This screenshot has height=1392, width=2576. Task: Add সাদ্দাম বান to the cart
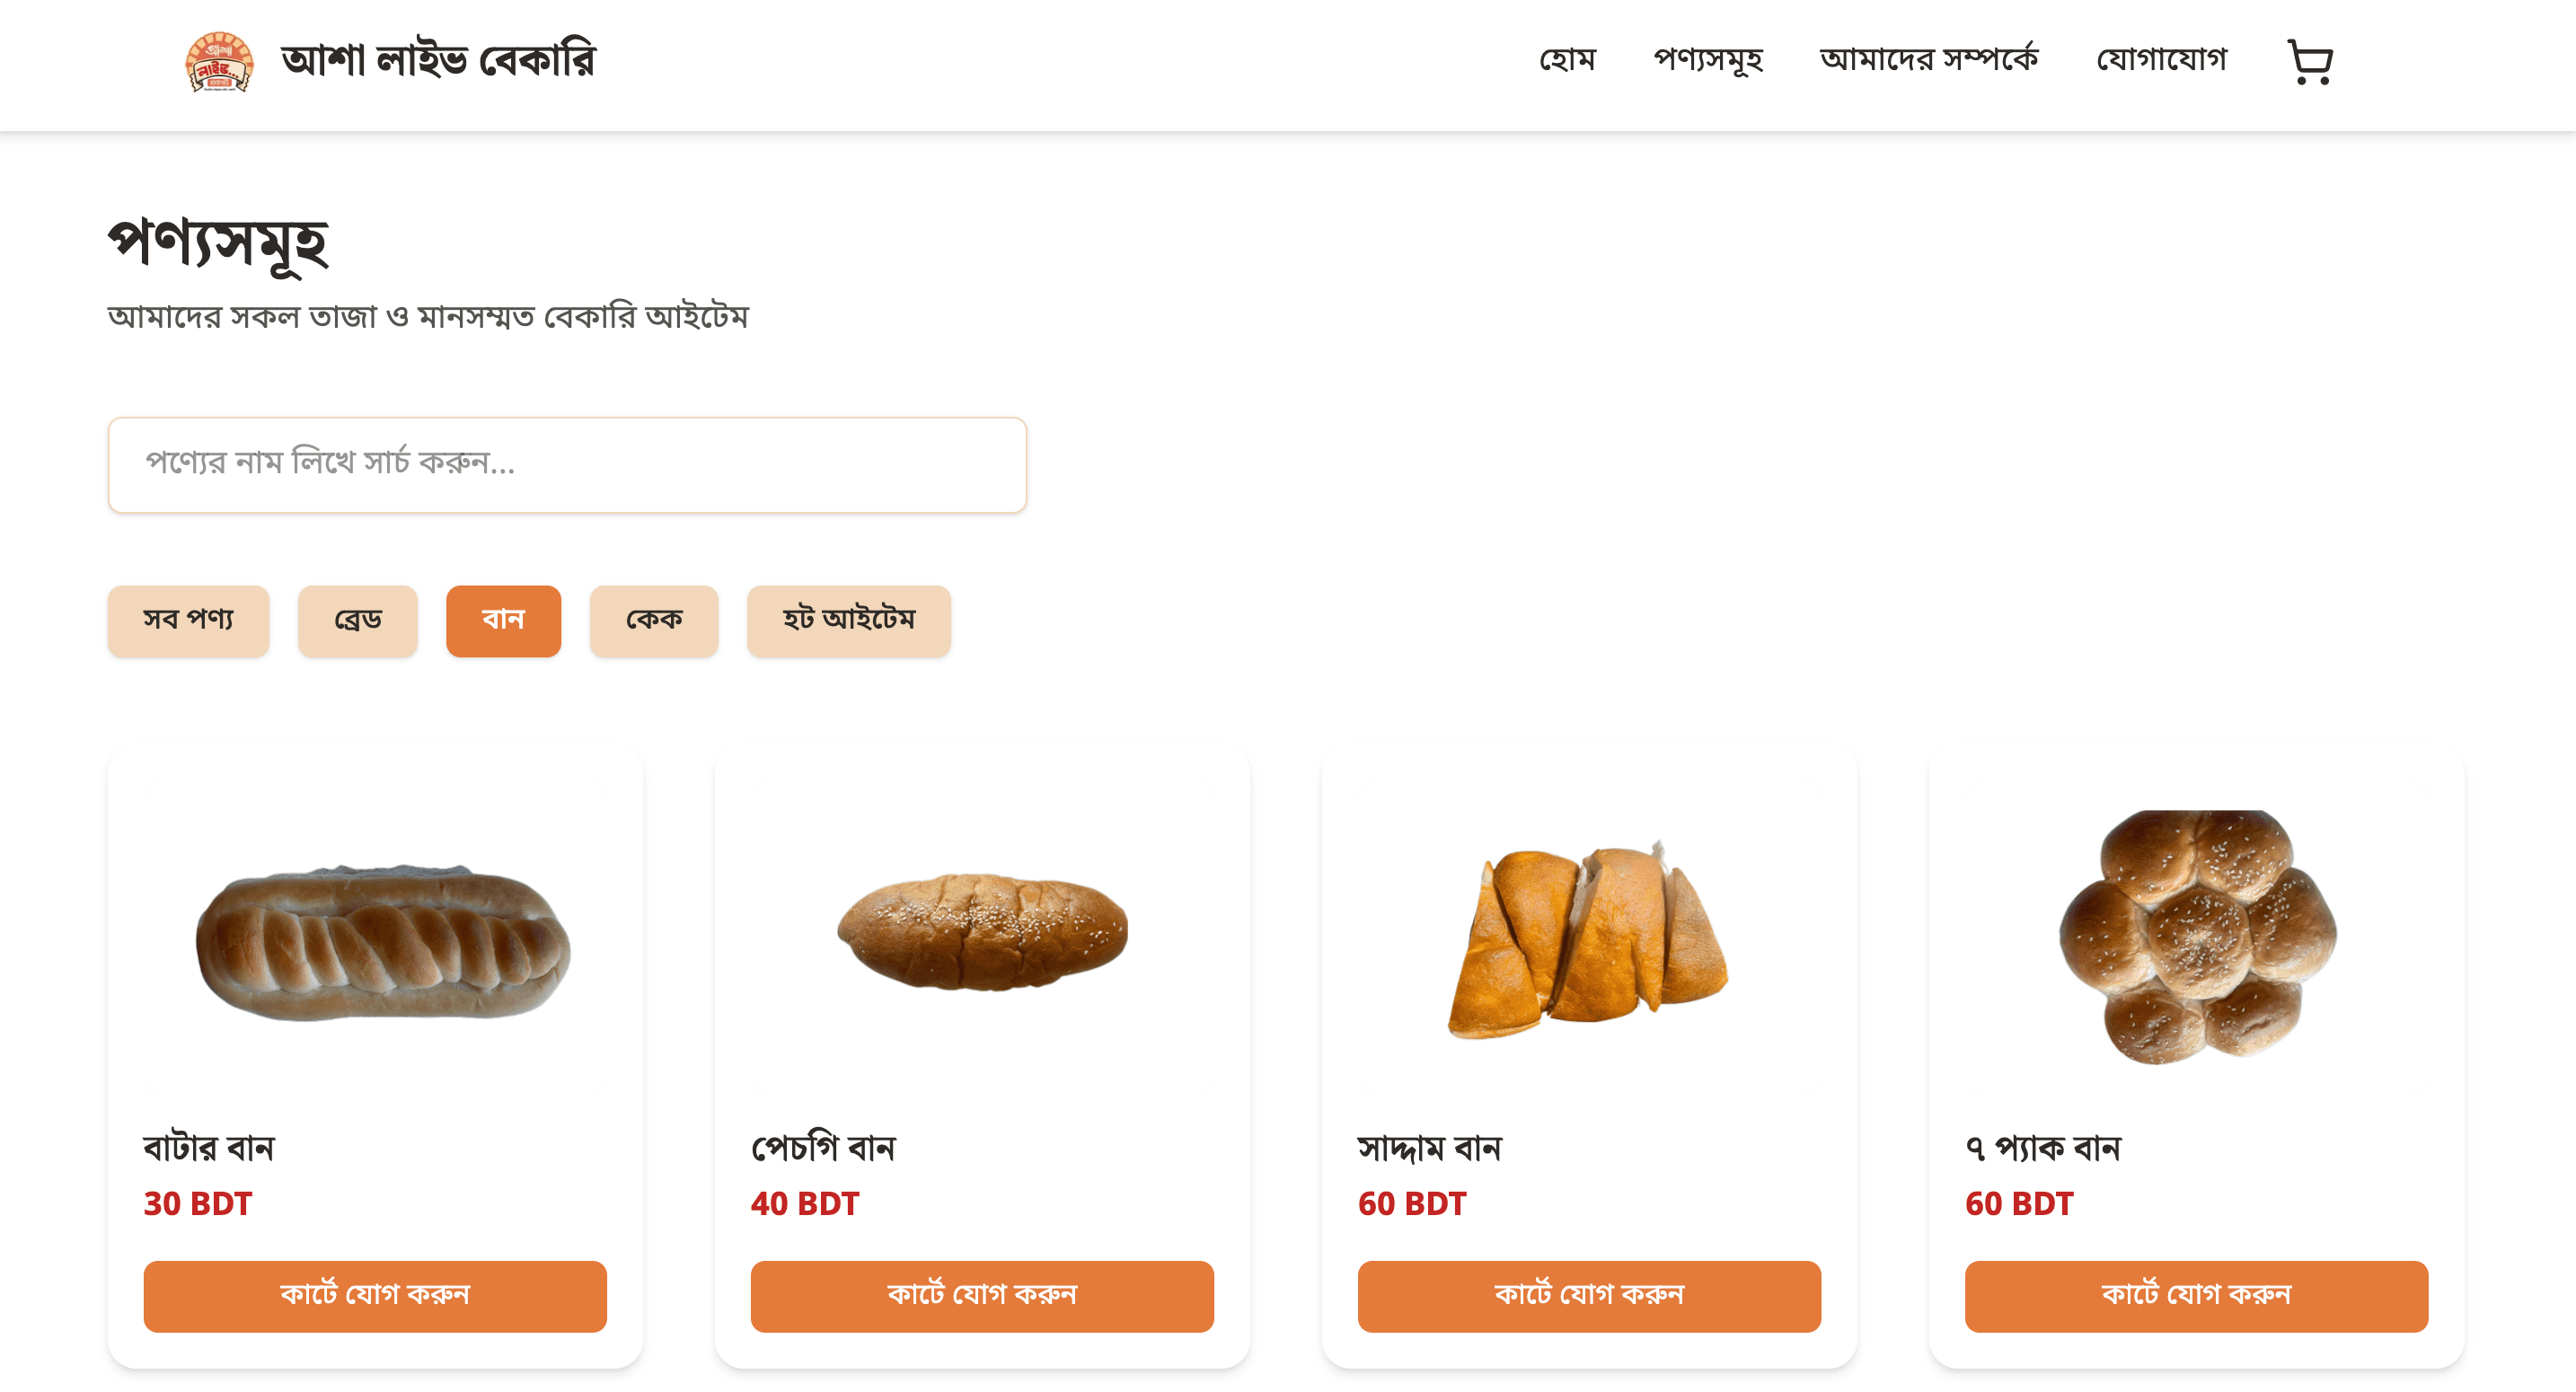click(x=1589, y=1296)
